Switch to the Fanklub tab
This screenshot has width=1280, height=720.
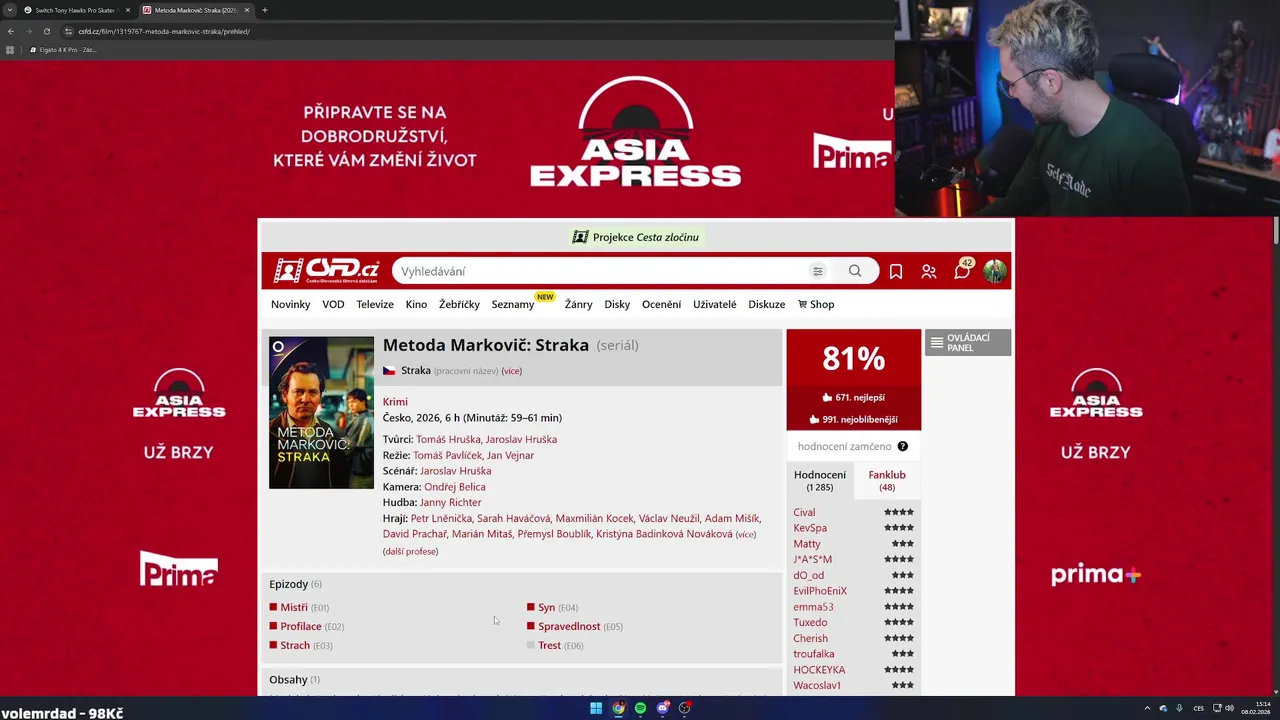click(x=887, y=481)
